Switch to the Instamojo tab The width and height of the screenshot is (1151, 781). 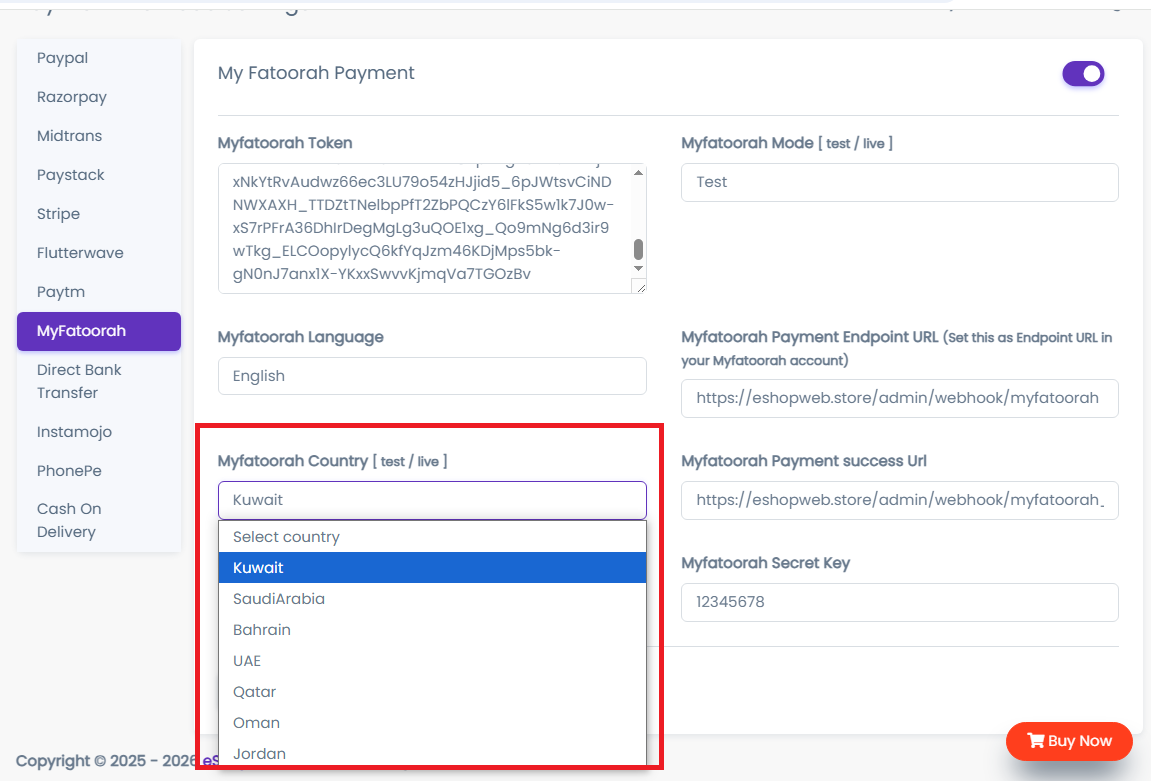74,432
